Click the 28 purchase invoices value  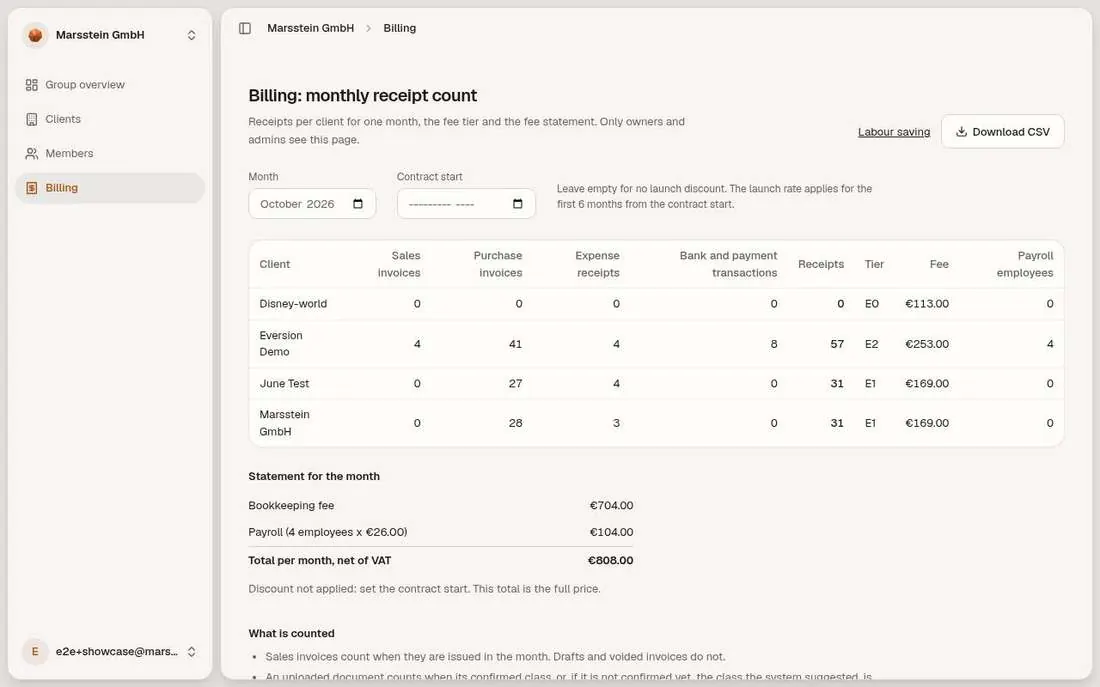[x=516, y=423]
